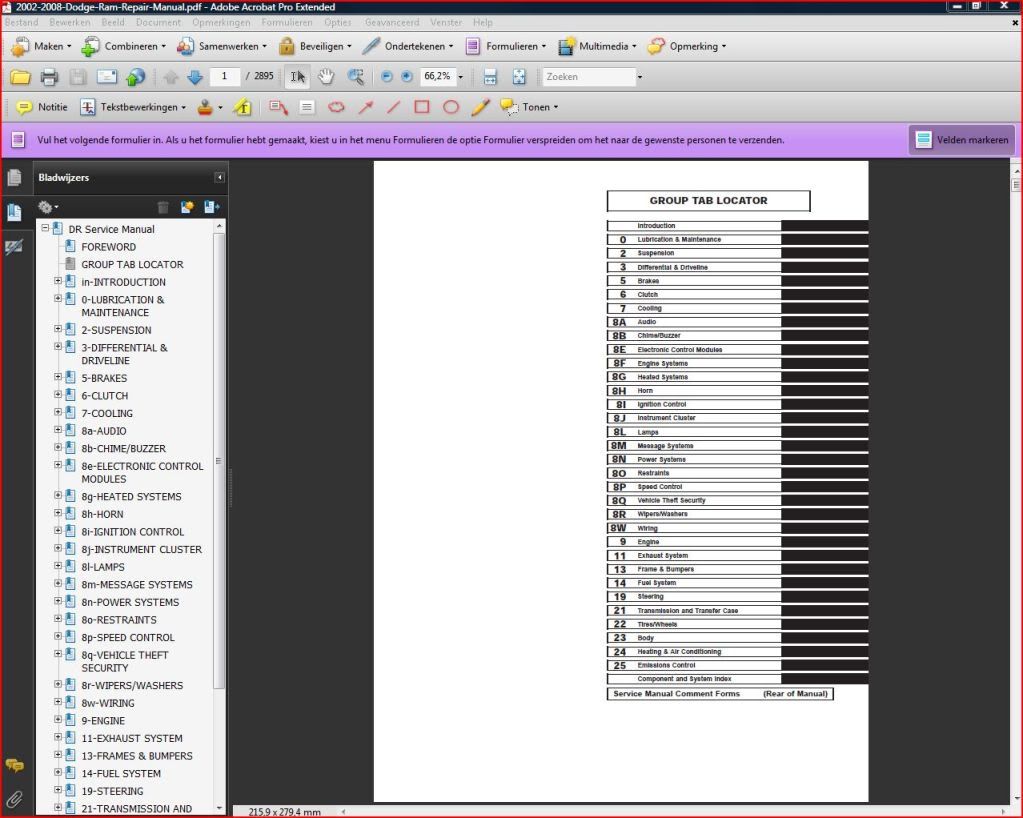Viewport: 1023px width, 818px height.
Task: Select the text Select tool
Action: click(298, 77)
